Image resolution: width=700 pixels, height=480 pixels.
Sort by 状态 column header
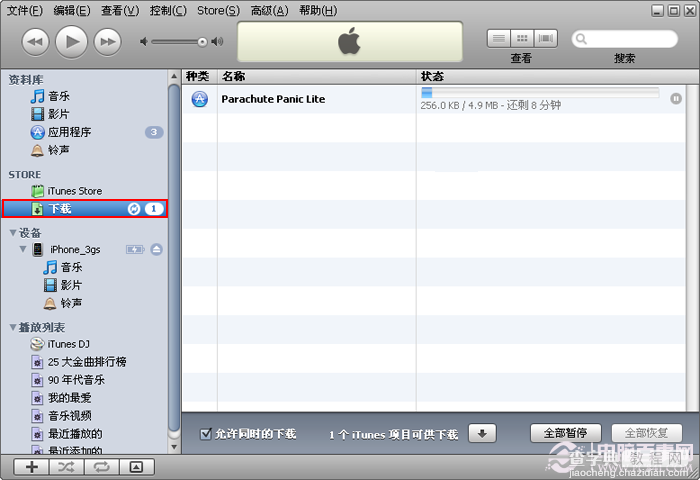click(x=557, y=76)
